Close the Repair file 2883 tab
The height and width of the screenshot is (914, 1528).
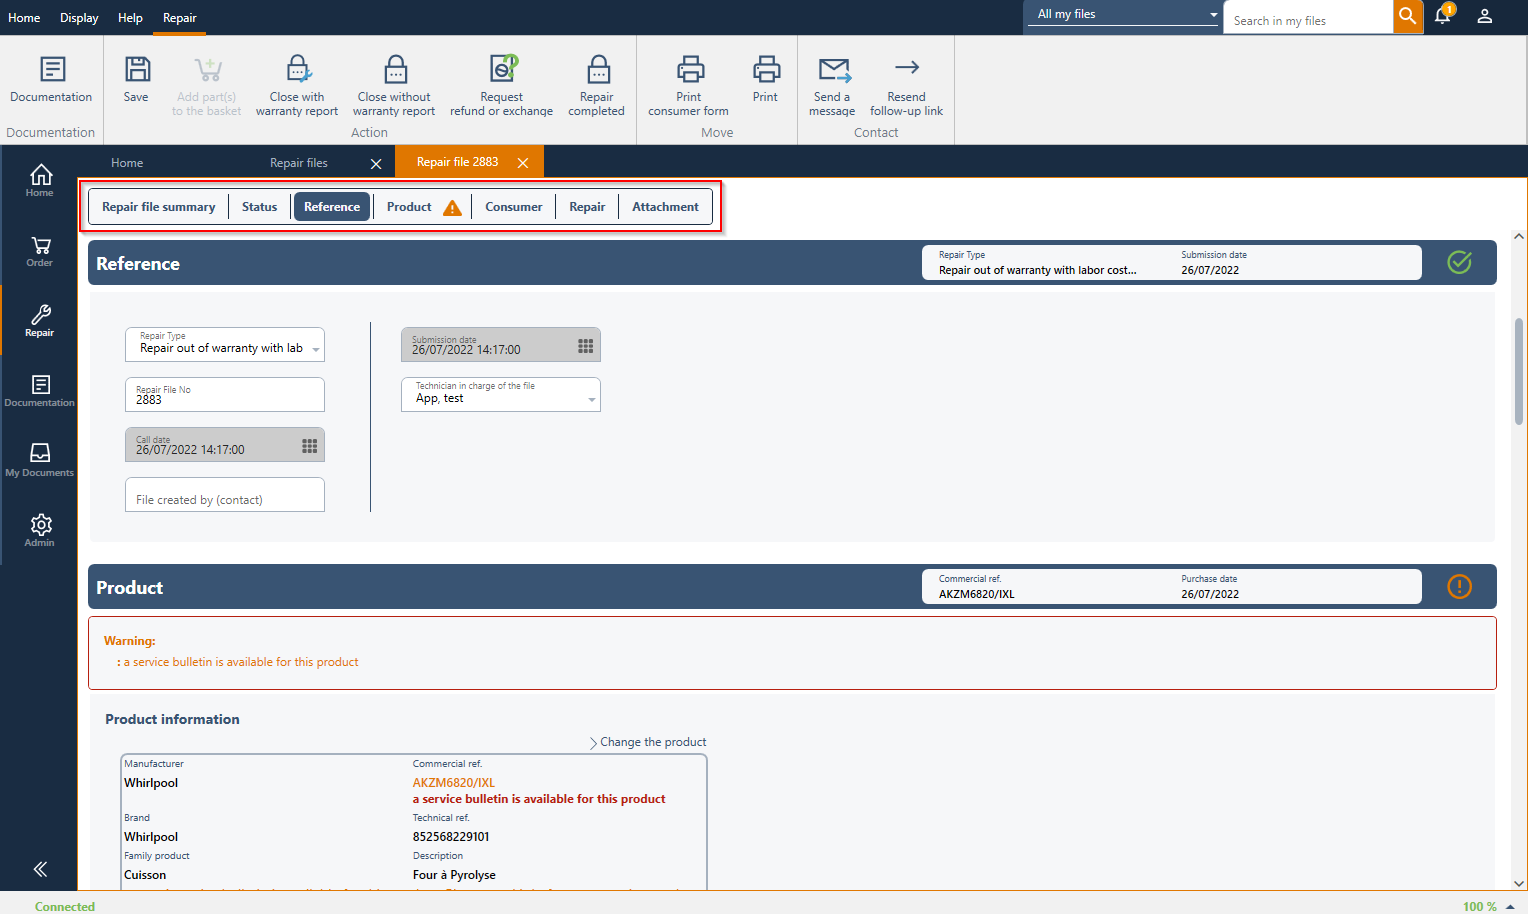coord(523,163)
